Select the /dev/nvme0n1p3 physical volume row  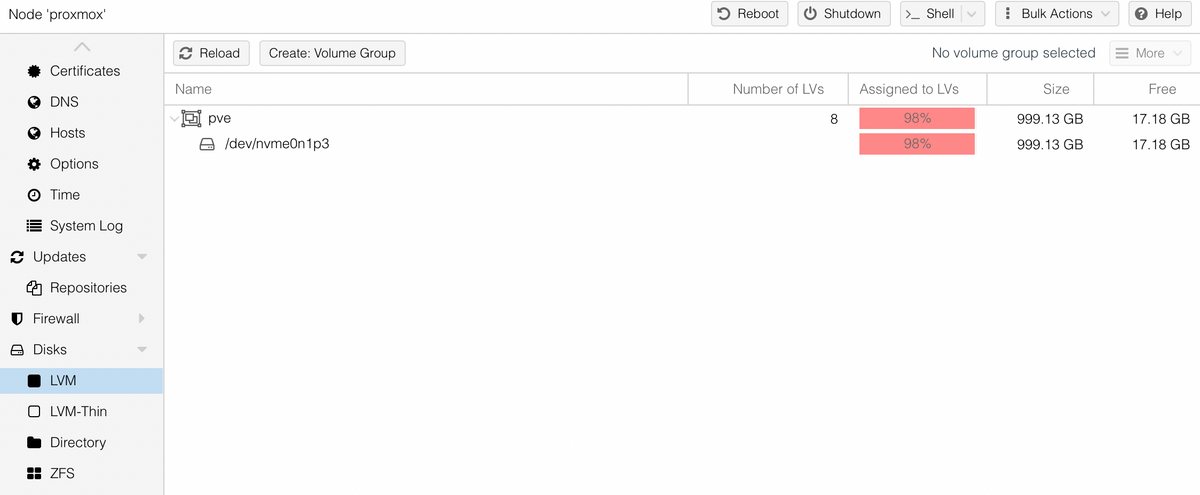682,144
